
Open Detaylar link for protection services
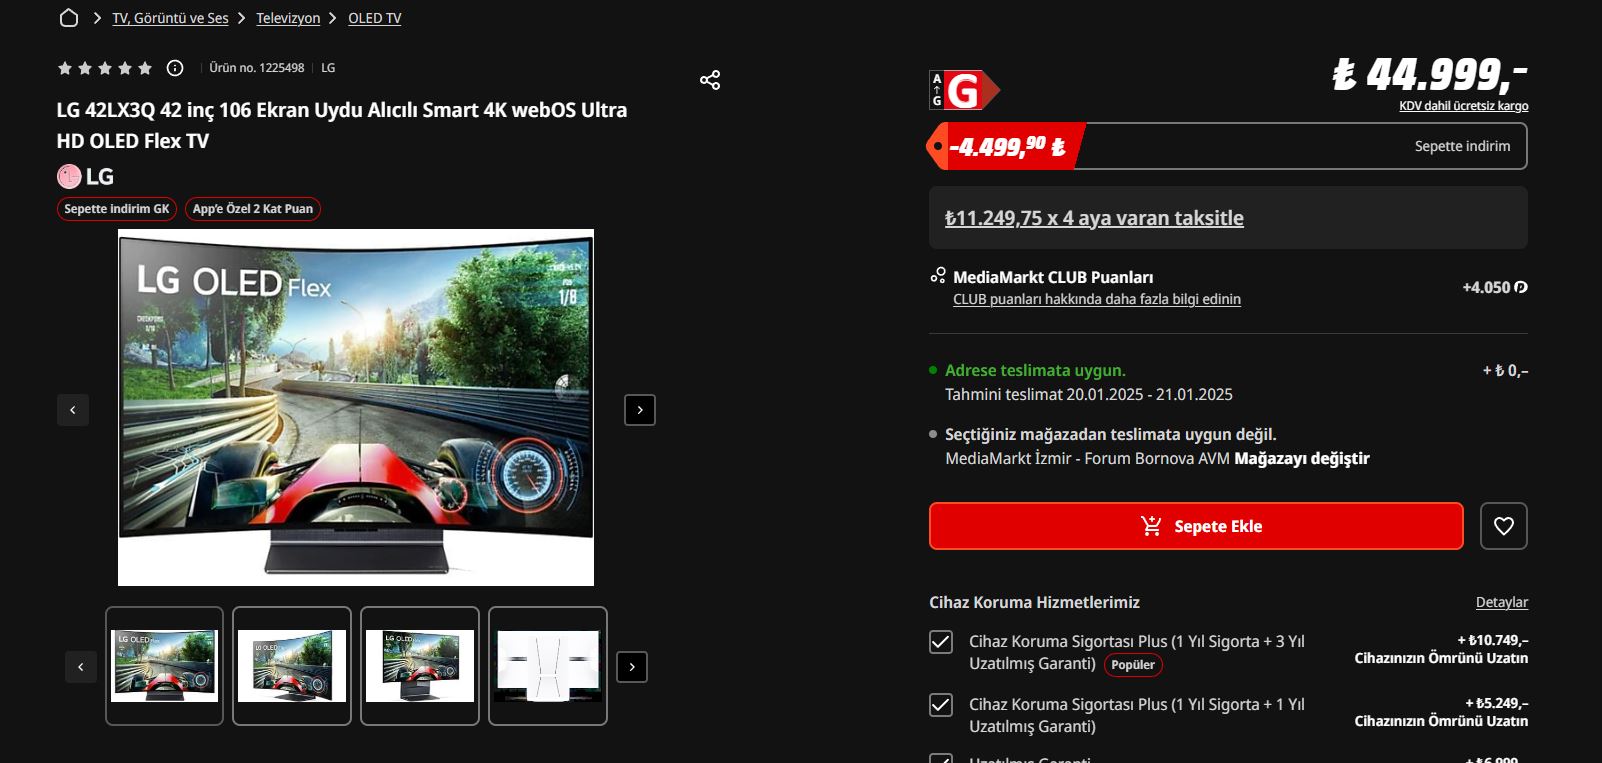tap(1502, 602)
